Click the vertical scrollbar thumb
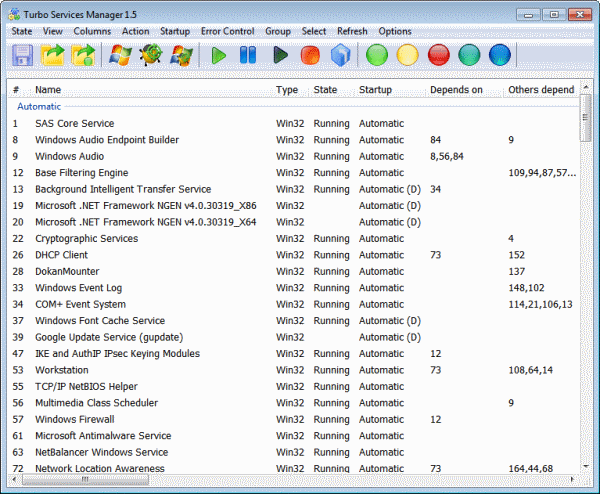This screenshot has height=494, width=600. pyautogui.click(x=585, y=118)
